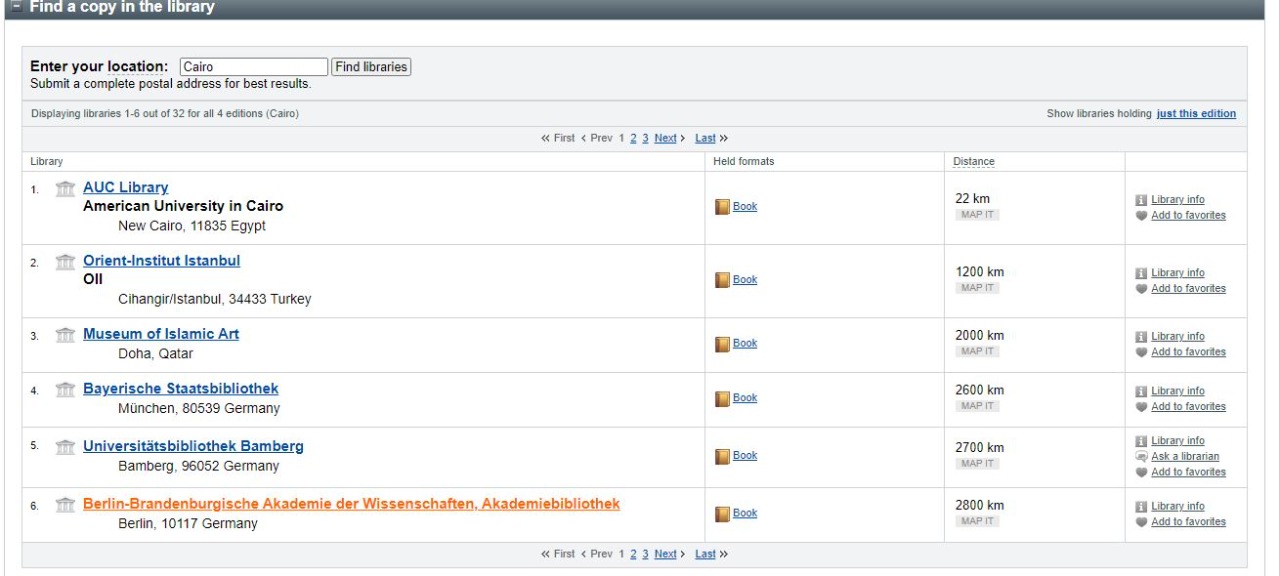The width and height of the screenshot is (1280, 576).
Task: Open the Orient-Institut Istanbul library link
Action: (161, 261)
